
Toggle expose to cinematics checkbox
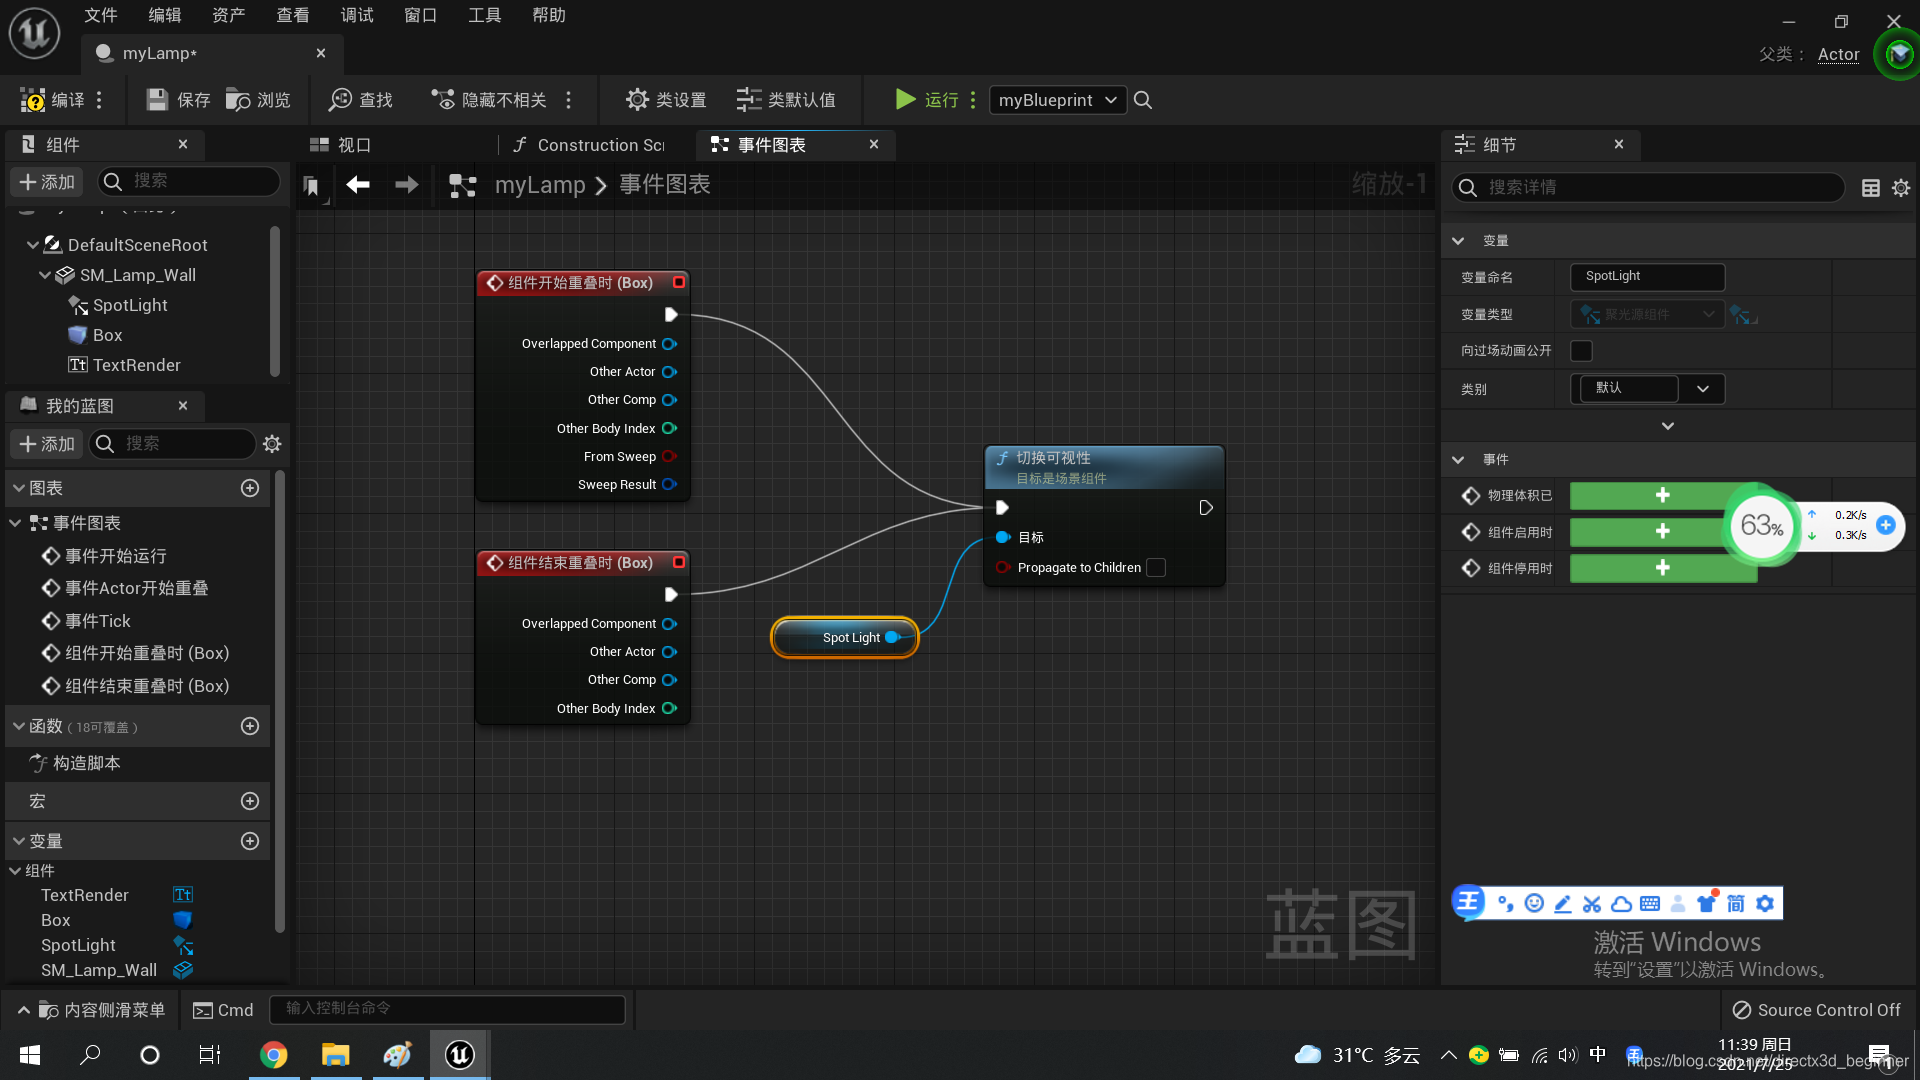(1581, 351)
